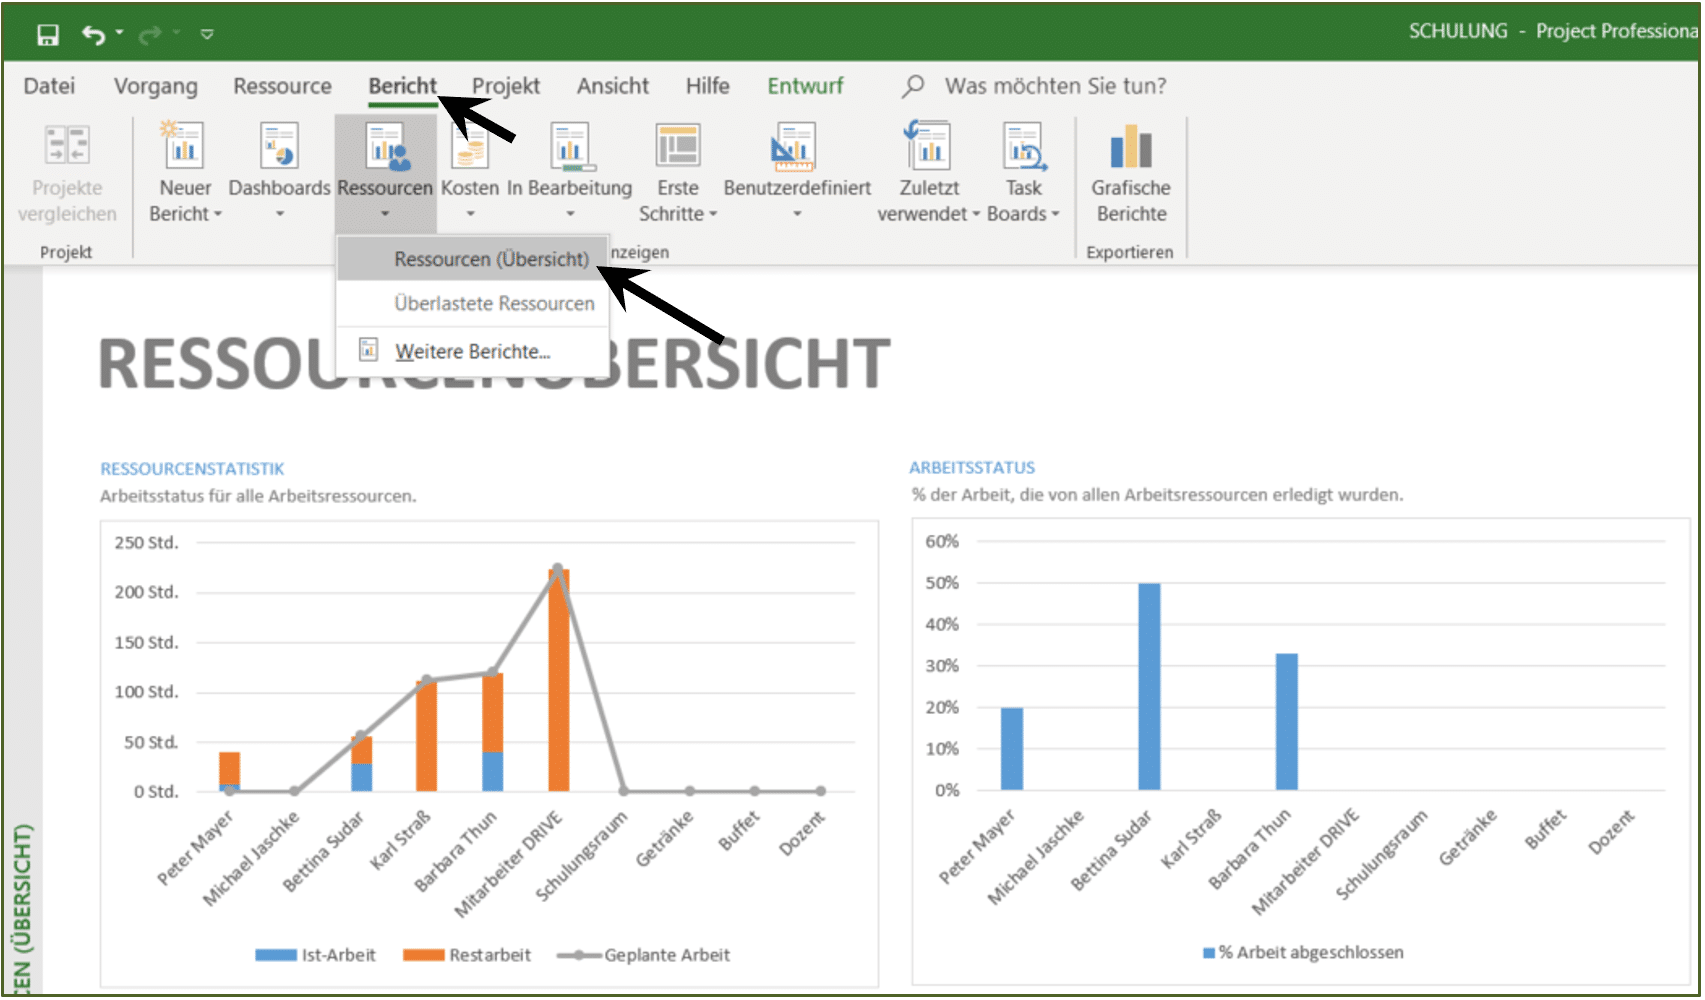Switch to the Vorgang ribbon tab
Screen dimensions: 1705x1000
click(156, 86)
